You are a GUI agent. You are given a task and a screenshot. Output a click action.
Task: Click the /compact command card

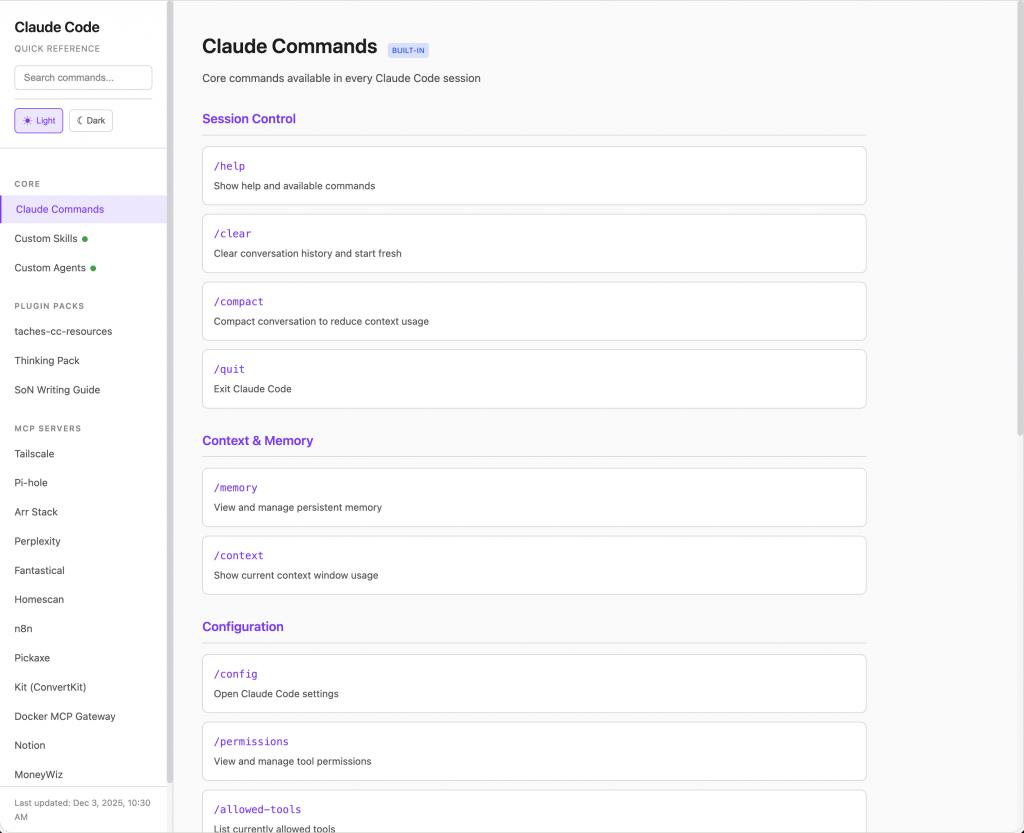tap(534, 311)
